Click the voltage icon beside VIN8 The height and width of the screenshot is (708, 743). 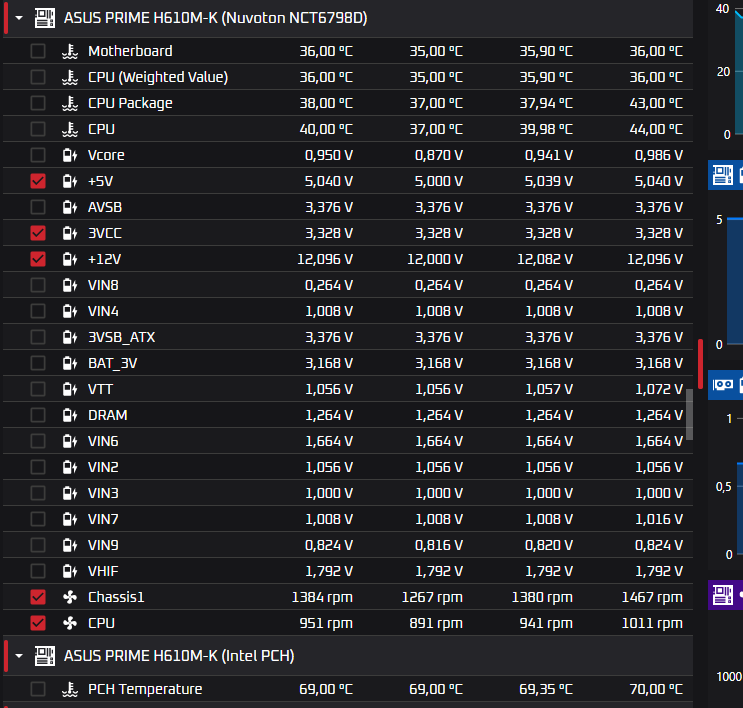70,285
